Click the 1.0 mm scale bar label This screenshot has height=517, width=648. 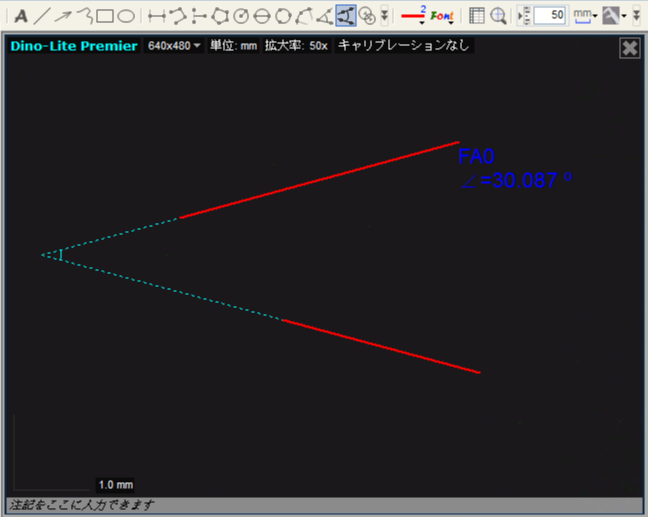tap(116, 485)
